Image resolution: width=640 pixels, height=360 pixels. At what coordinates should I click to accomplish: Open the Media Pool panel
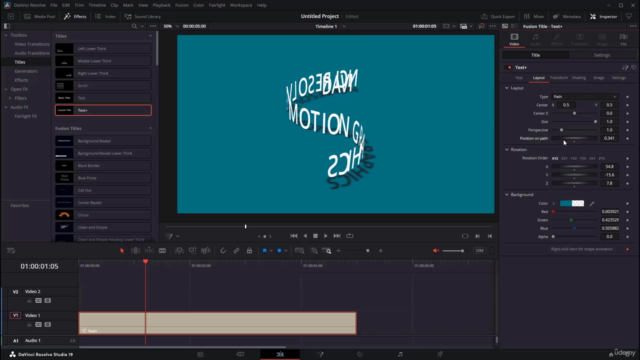[40, 16]
